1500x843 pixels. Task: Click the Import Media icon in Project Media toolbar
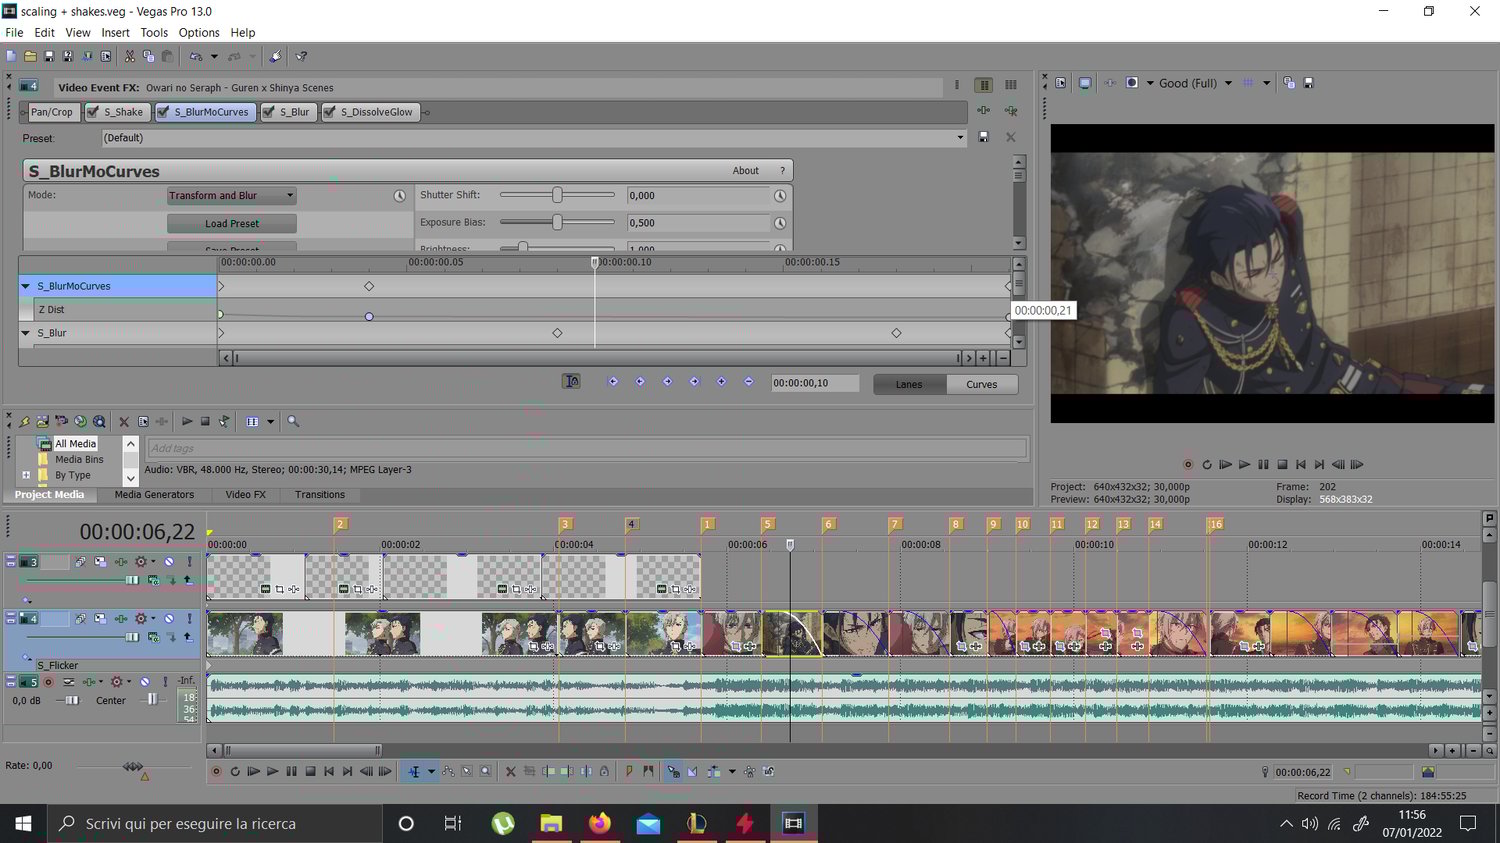tap(42, 422)
